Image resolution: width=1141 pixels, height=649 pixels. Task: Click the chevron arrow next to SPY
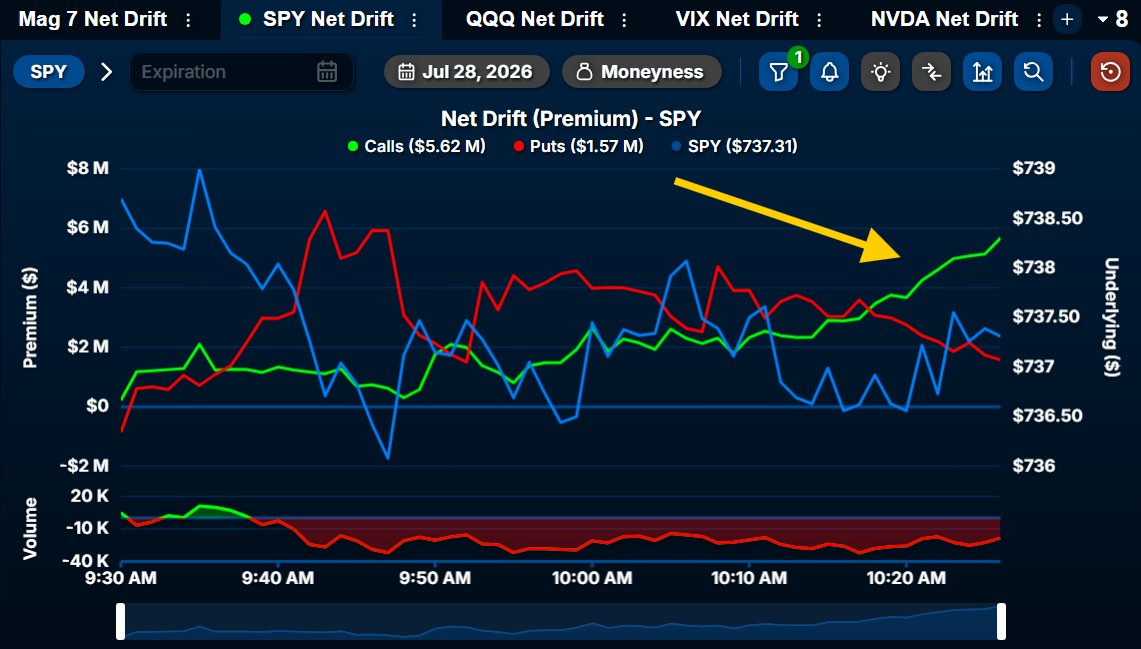[106, 72]
